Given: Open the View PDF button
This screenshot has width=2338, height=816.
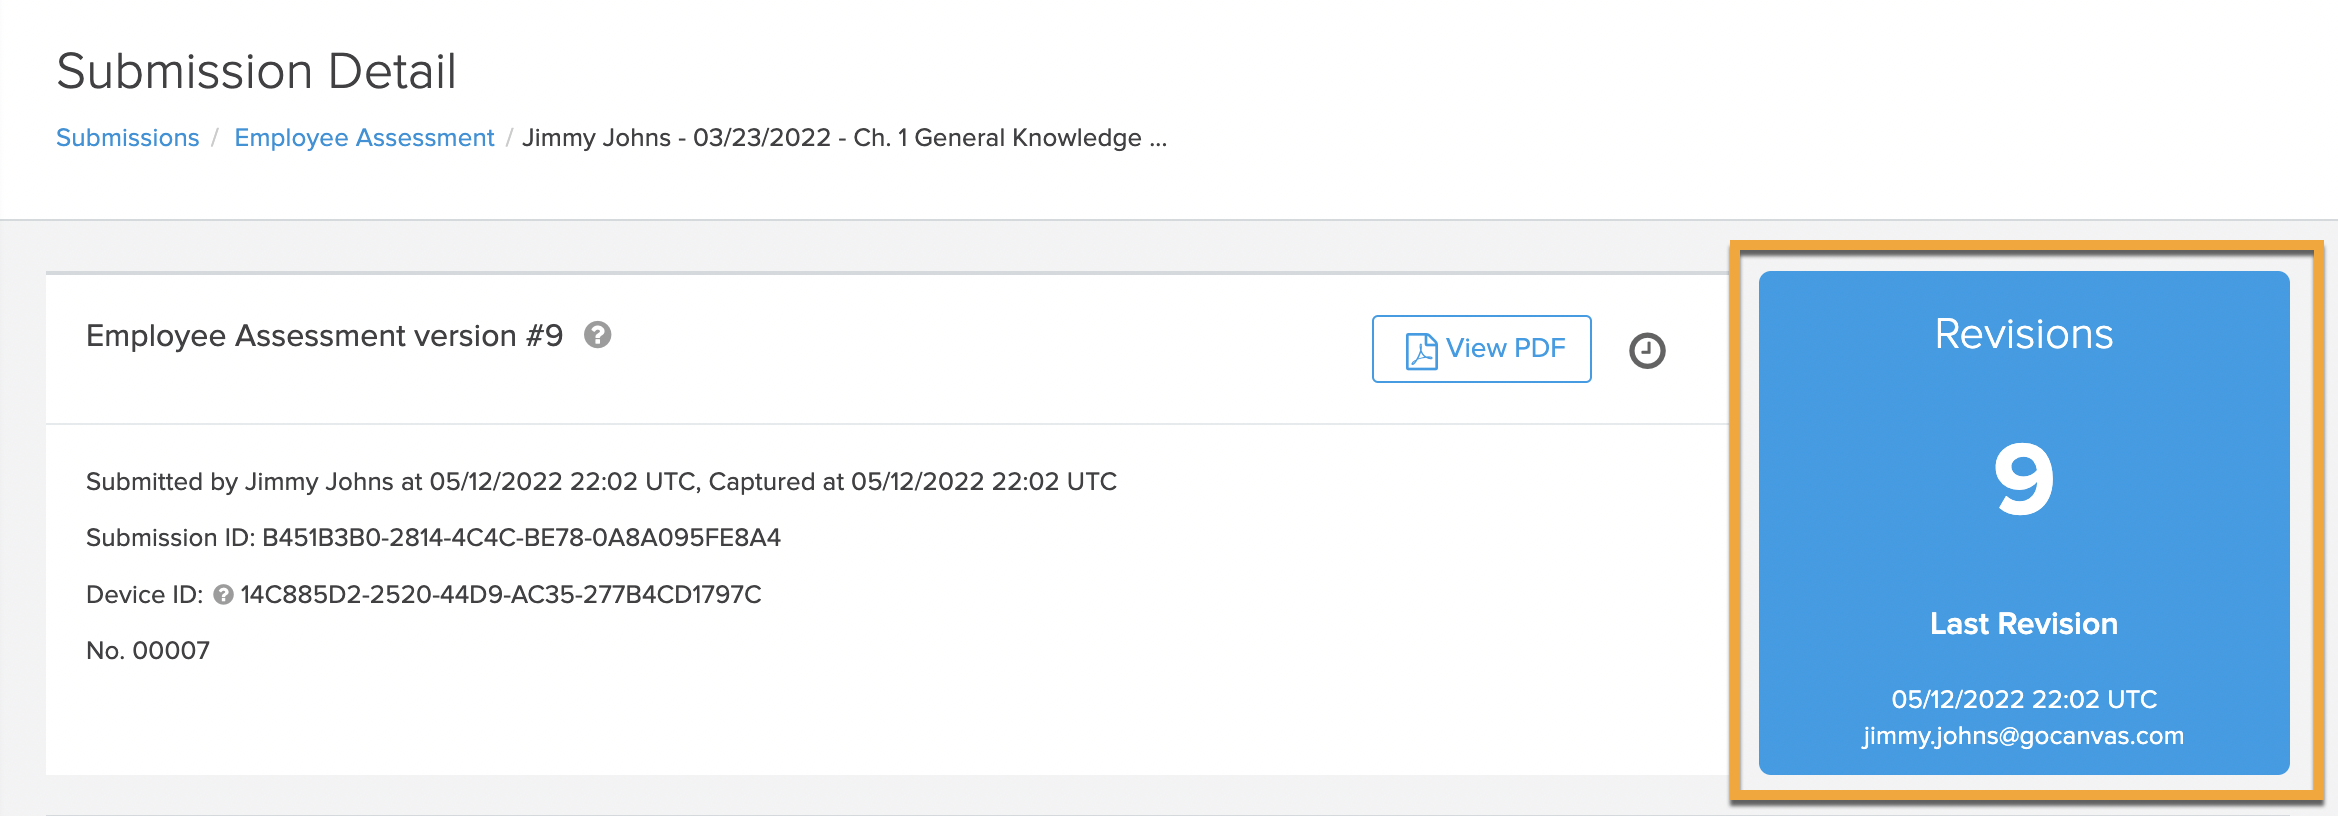Looking at the screenshot, I should point(1482,349).
